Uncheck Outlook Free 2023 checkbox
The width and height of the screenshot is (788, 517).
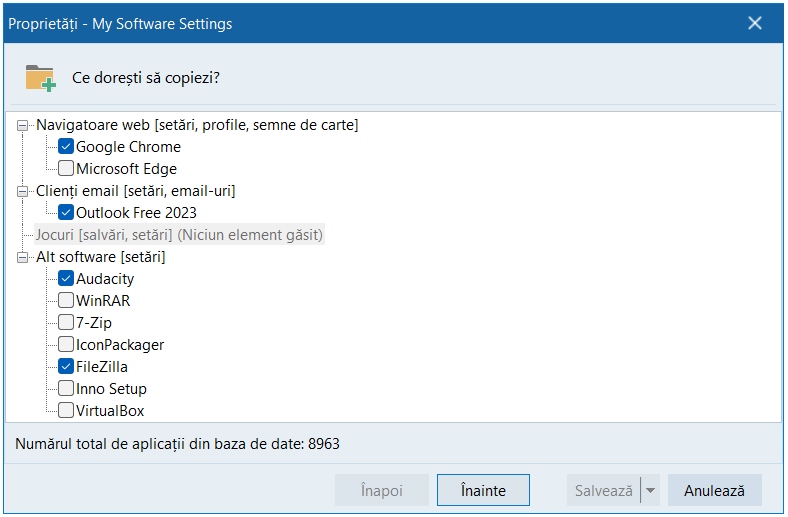click(x=66, y=213)
